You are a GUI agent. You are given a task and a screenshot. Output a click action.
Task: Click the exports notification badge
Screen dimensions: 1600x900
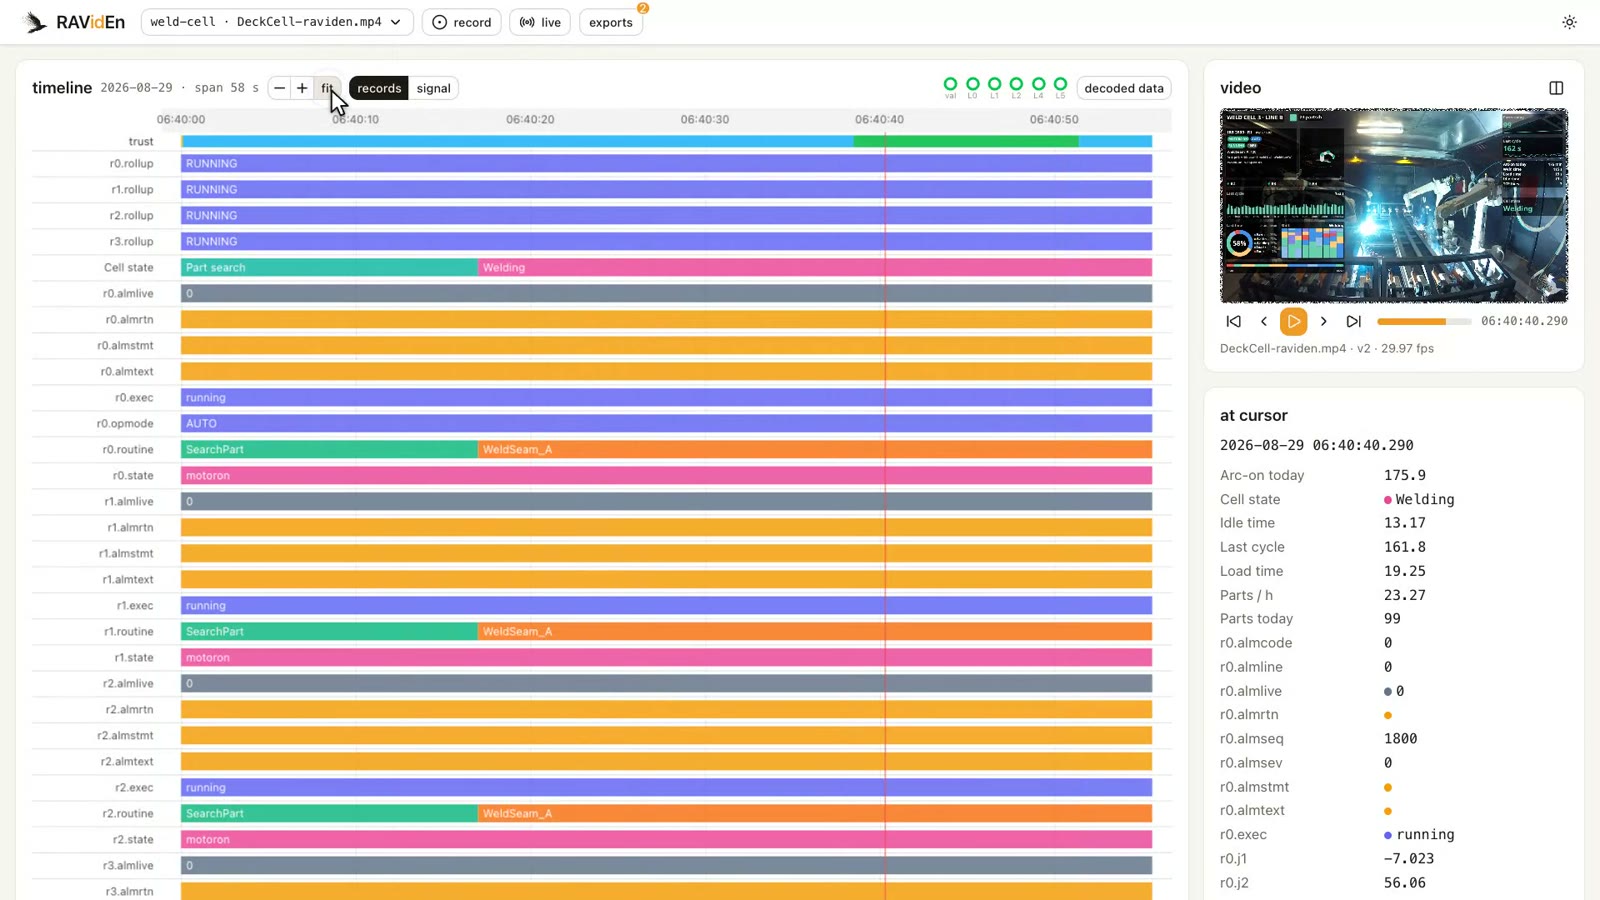coord(643,8)
